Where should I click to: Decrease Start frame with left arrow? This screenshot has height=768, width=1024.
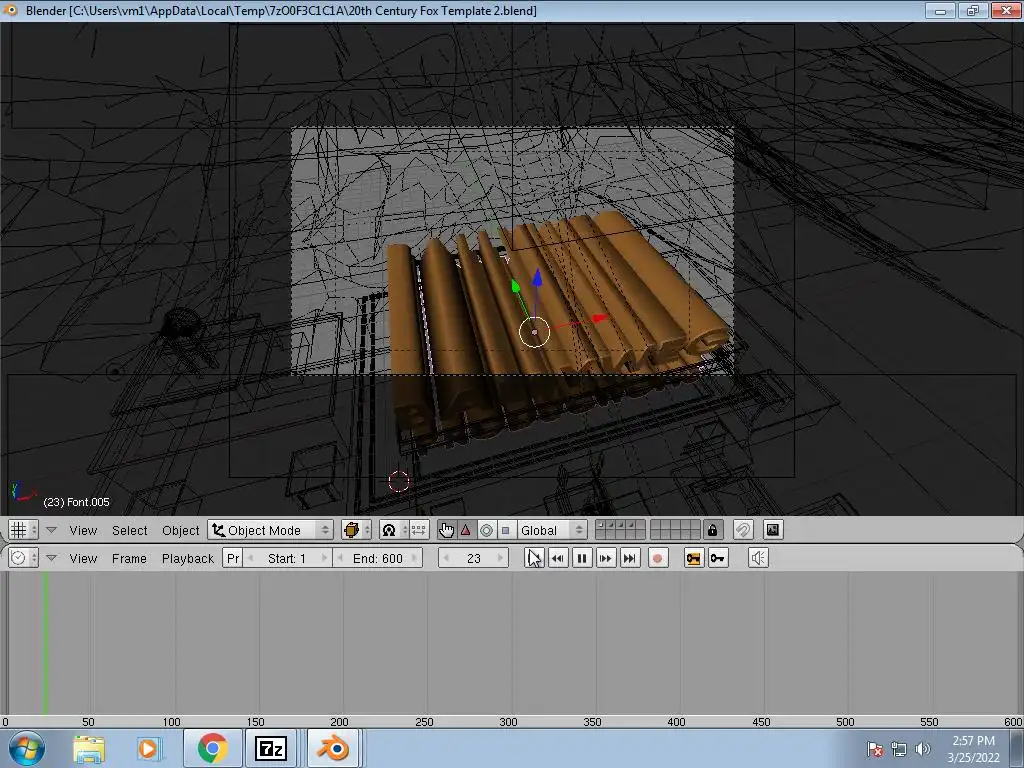251,558
